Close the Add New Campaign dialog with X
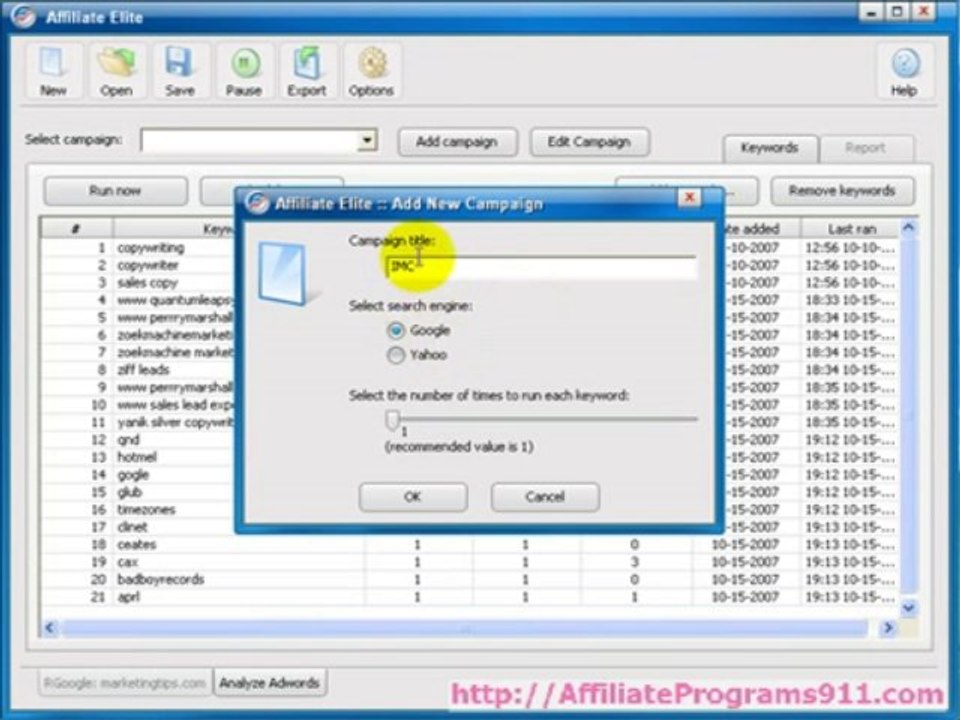This screenshot has height=720, width=960. [x=689, y=198]
